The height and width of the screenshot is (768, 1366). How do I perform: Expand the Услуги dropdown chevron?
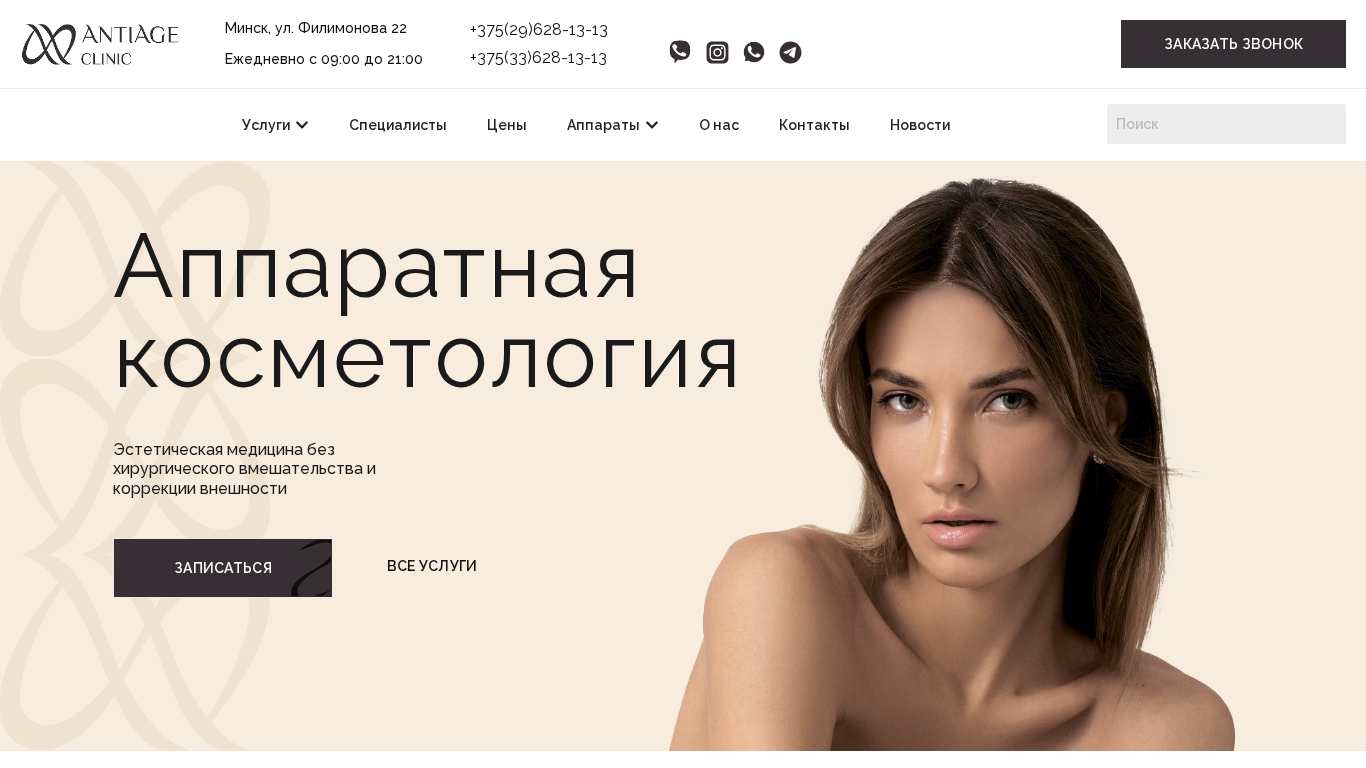click(x=302, y=124)
